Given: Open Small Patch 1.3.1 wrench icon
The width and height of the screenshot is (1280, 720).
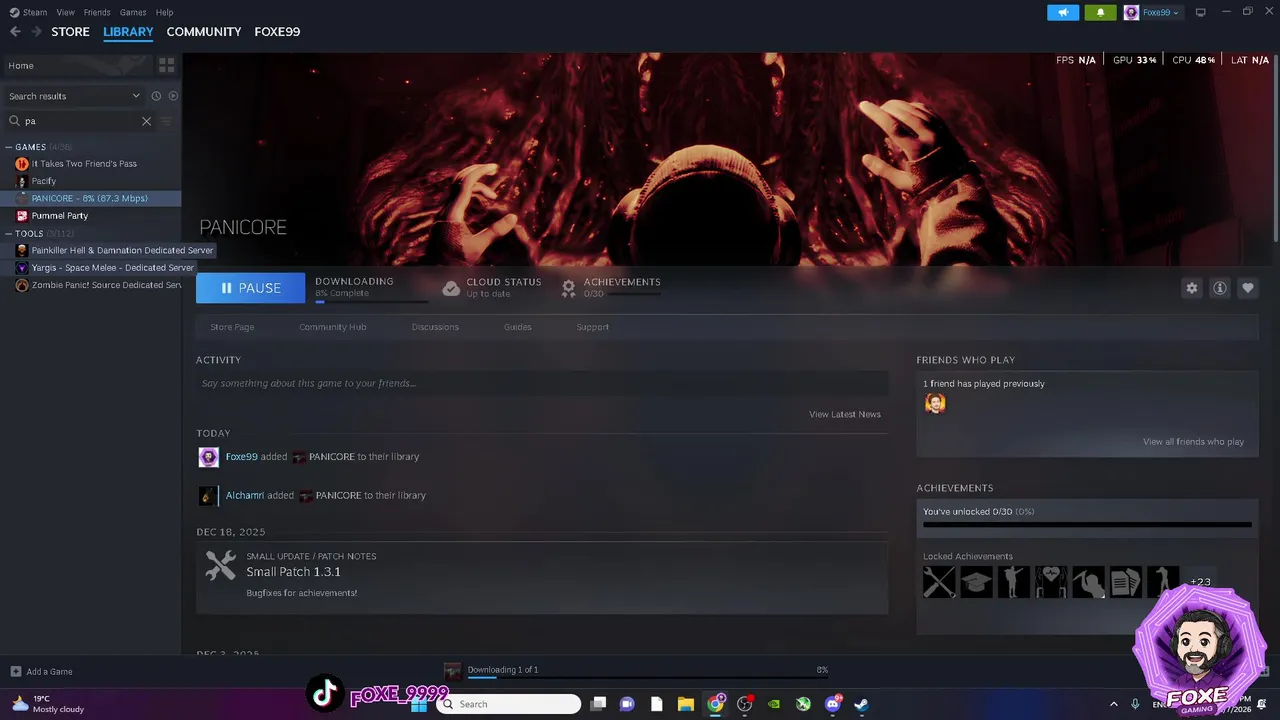Looking at the screenshot, I should coord(220,565).
